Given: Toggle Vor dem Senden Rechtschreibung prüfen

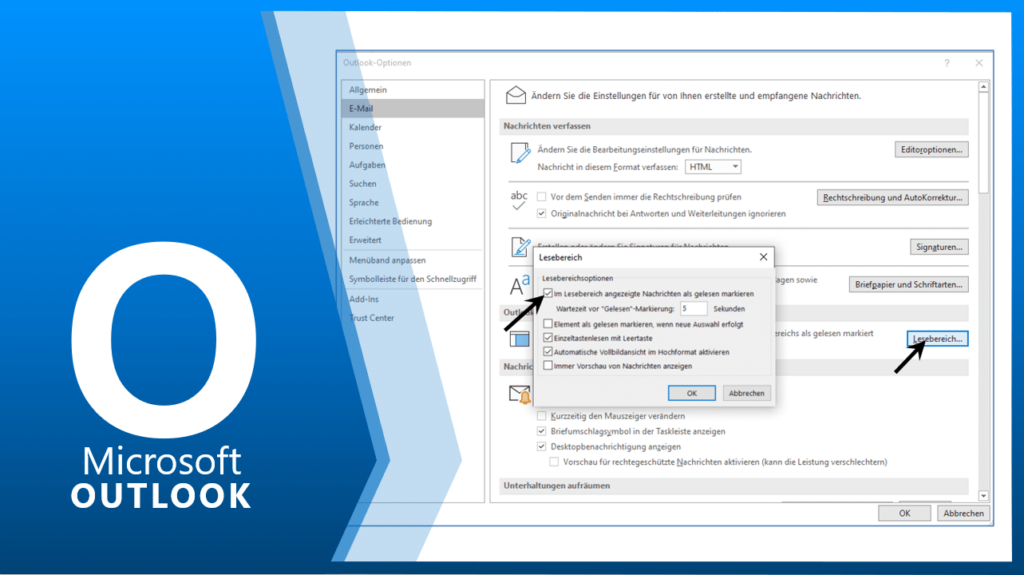Looking at the screenshot, I should click(x=541, y=197).
